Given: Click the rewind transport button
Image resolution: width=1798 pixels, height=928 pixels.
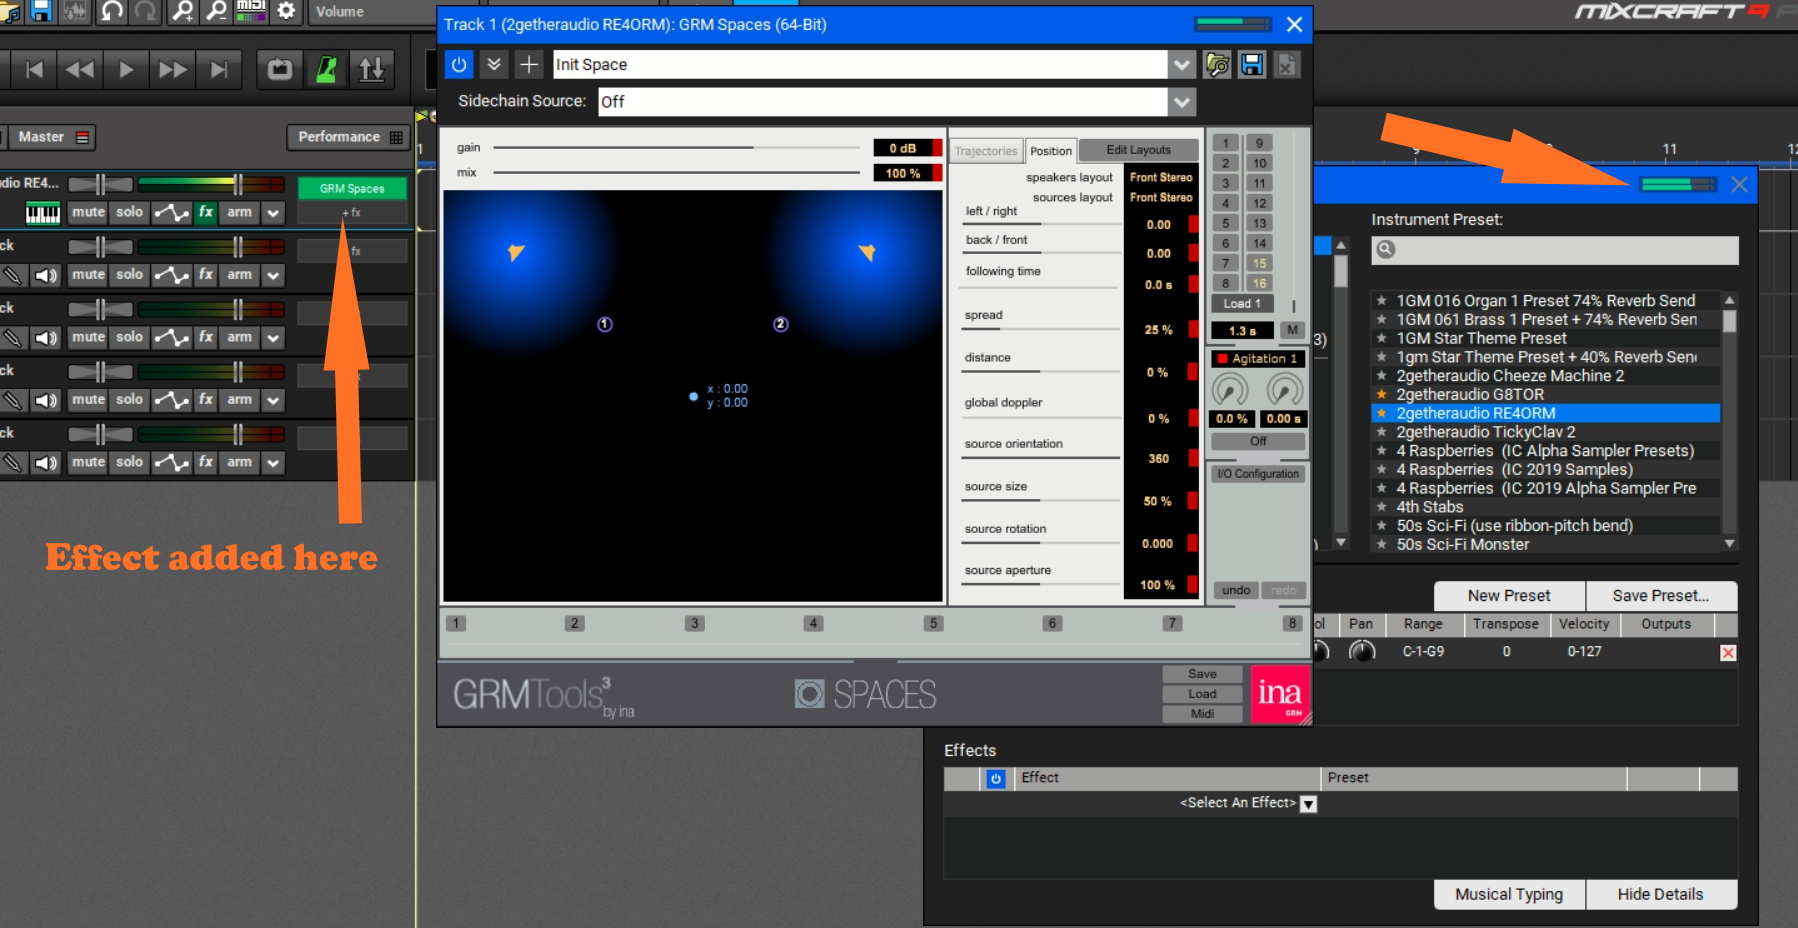Looking at the screenshot, I should pos(80,69).
